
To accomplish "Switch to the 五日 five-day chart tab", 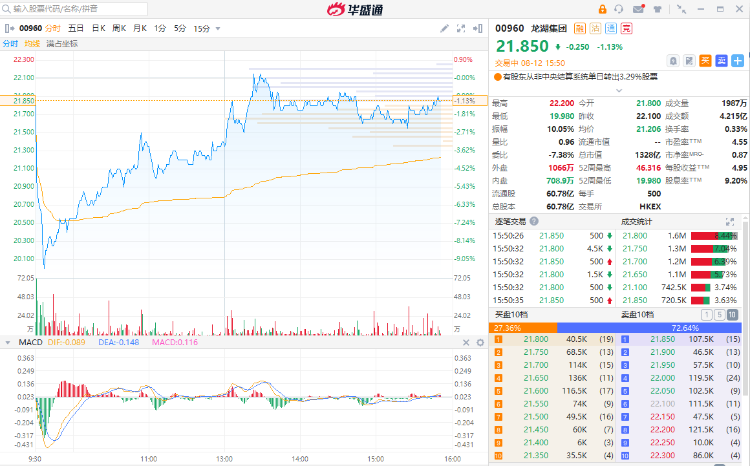I will (76, 28).
